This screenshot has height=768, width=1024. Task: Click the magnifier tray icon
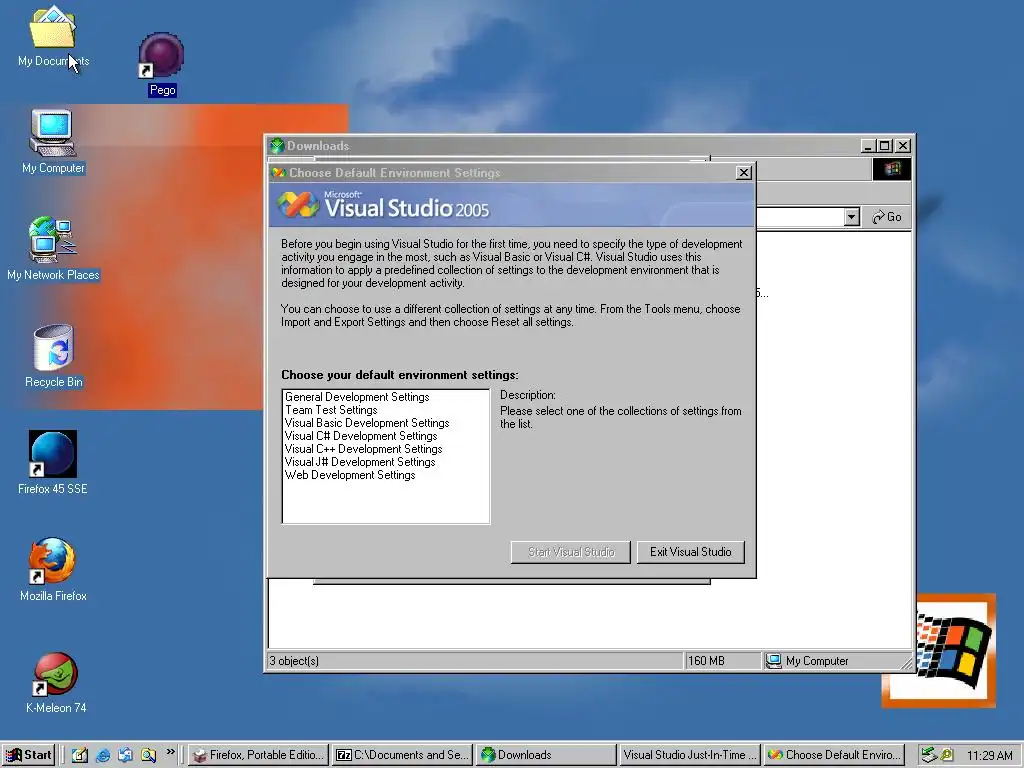coord(946,756)
